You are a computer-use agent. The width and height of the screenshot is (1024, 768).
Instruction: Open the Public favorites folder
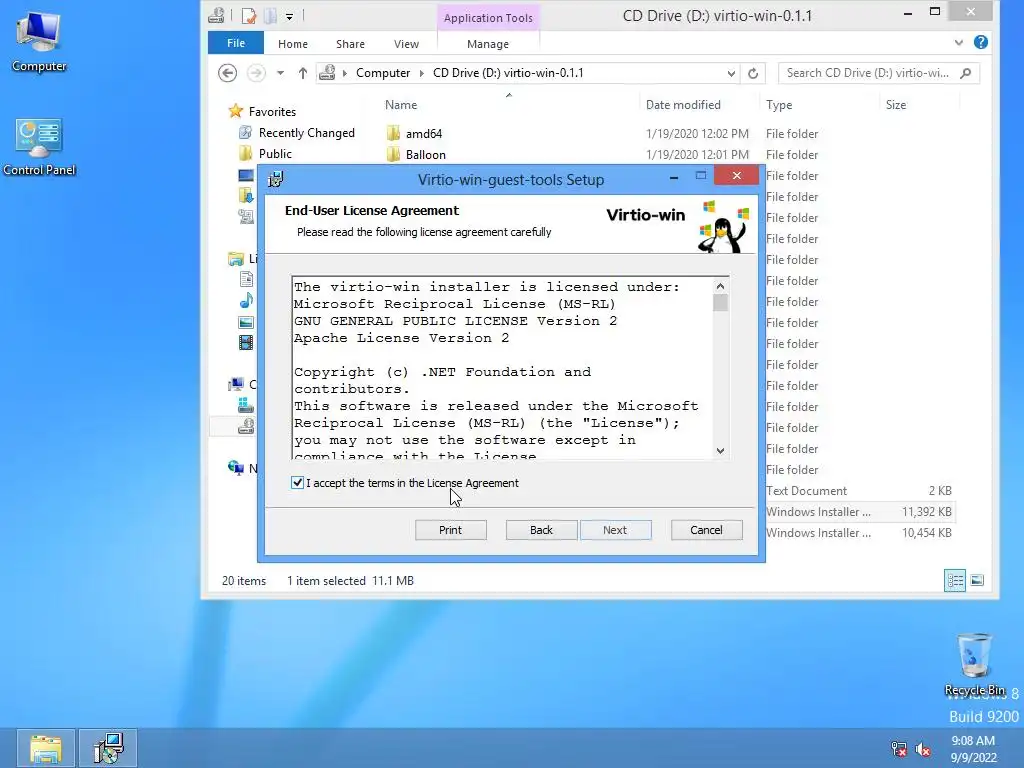click(x=275, y=153)
